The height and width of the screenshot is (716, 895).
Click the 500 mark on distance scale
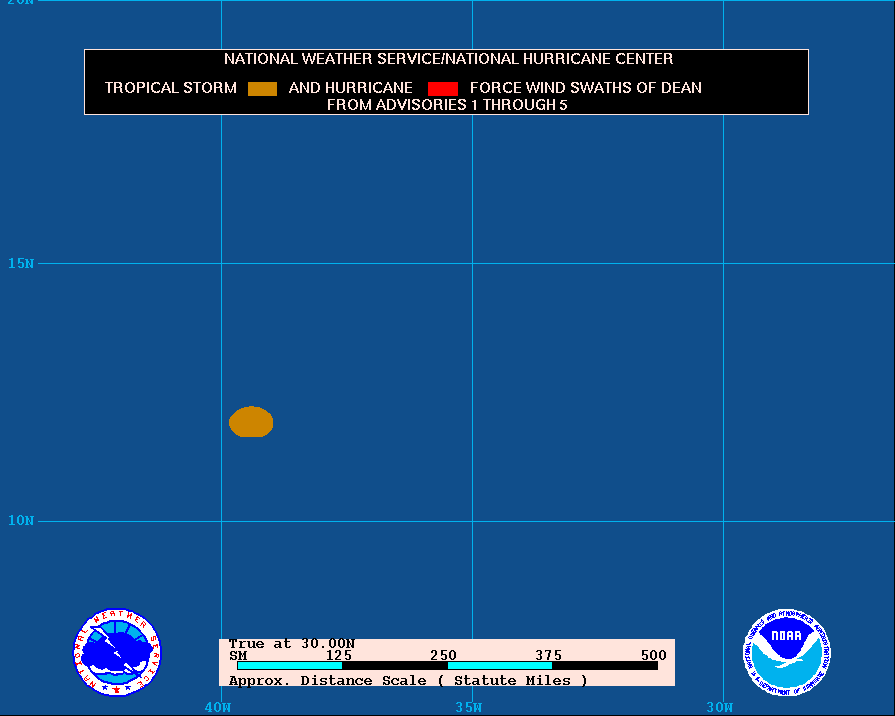click(654, 655)
